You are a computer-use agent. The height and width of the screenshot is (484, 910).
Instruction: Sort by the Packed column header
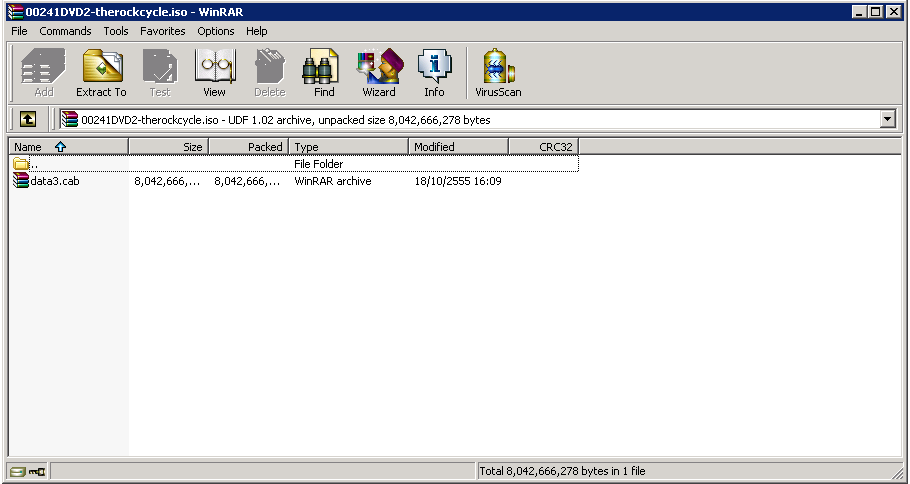point(248,147)
